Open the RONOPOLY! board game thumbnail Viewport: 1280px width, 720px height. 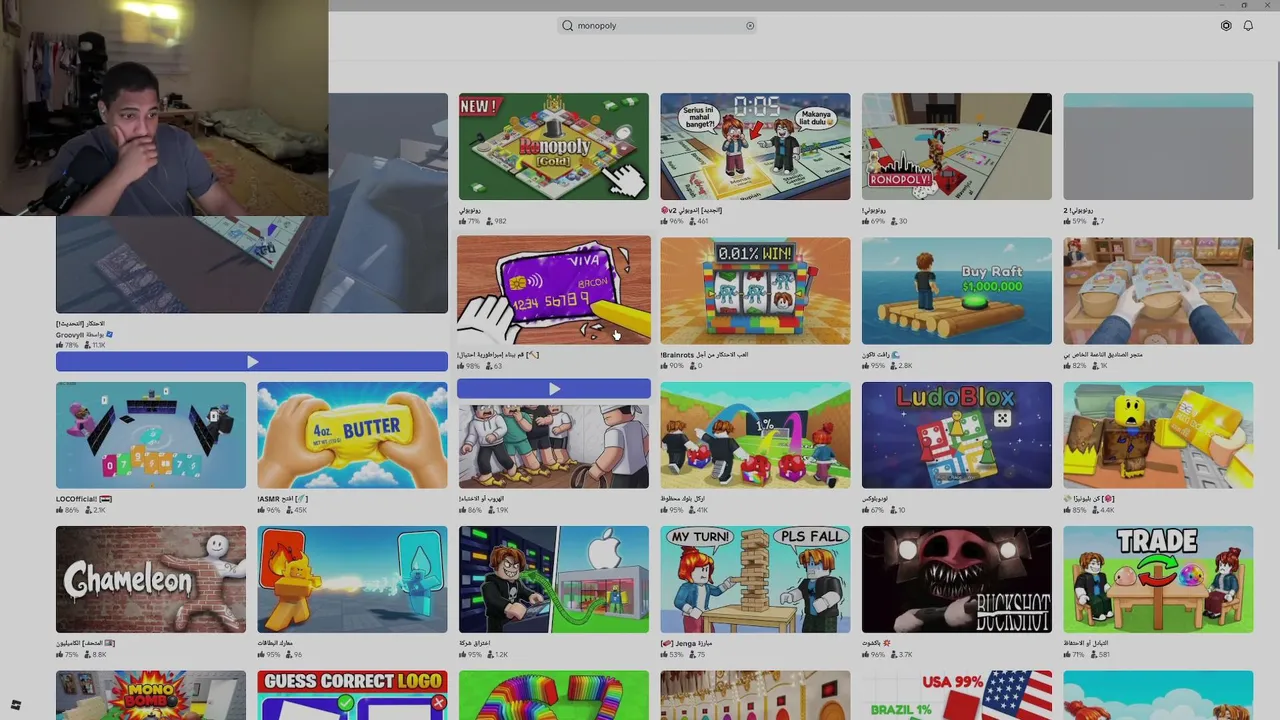[957, 147]
